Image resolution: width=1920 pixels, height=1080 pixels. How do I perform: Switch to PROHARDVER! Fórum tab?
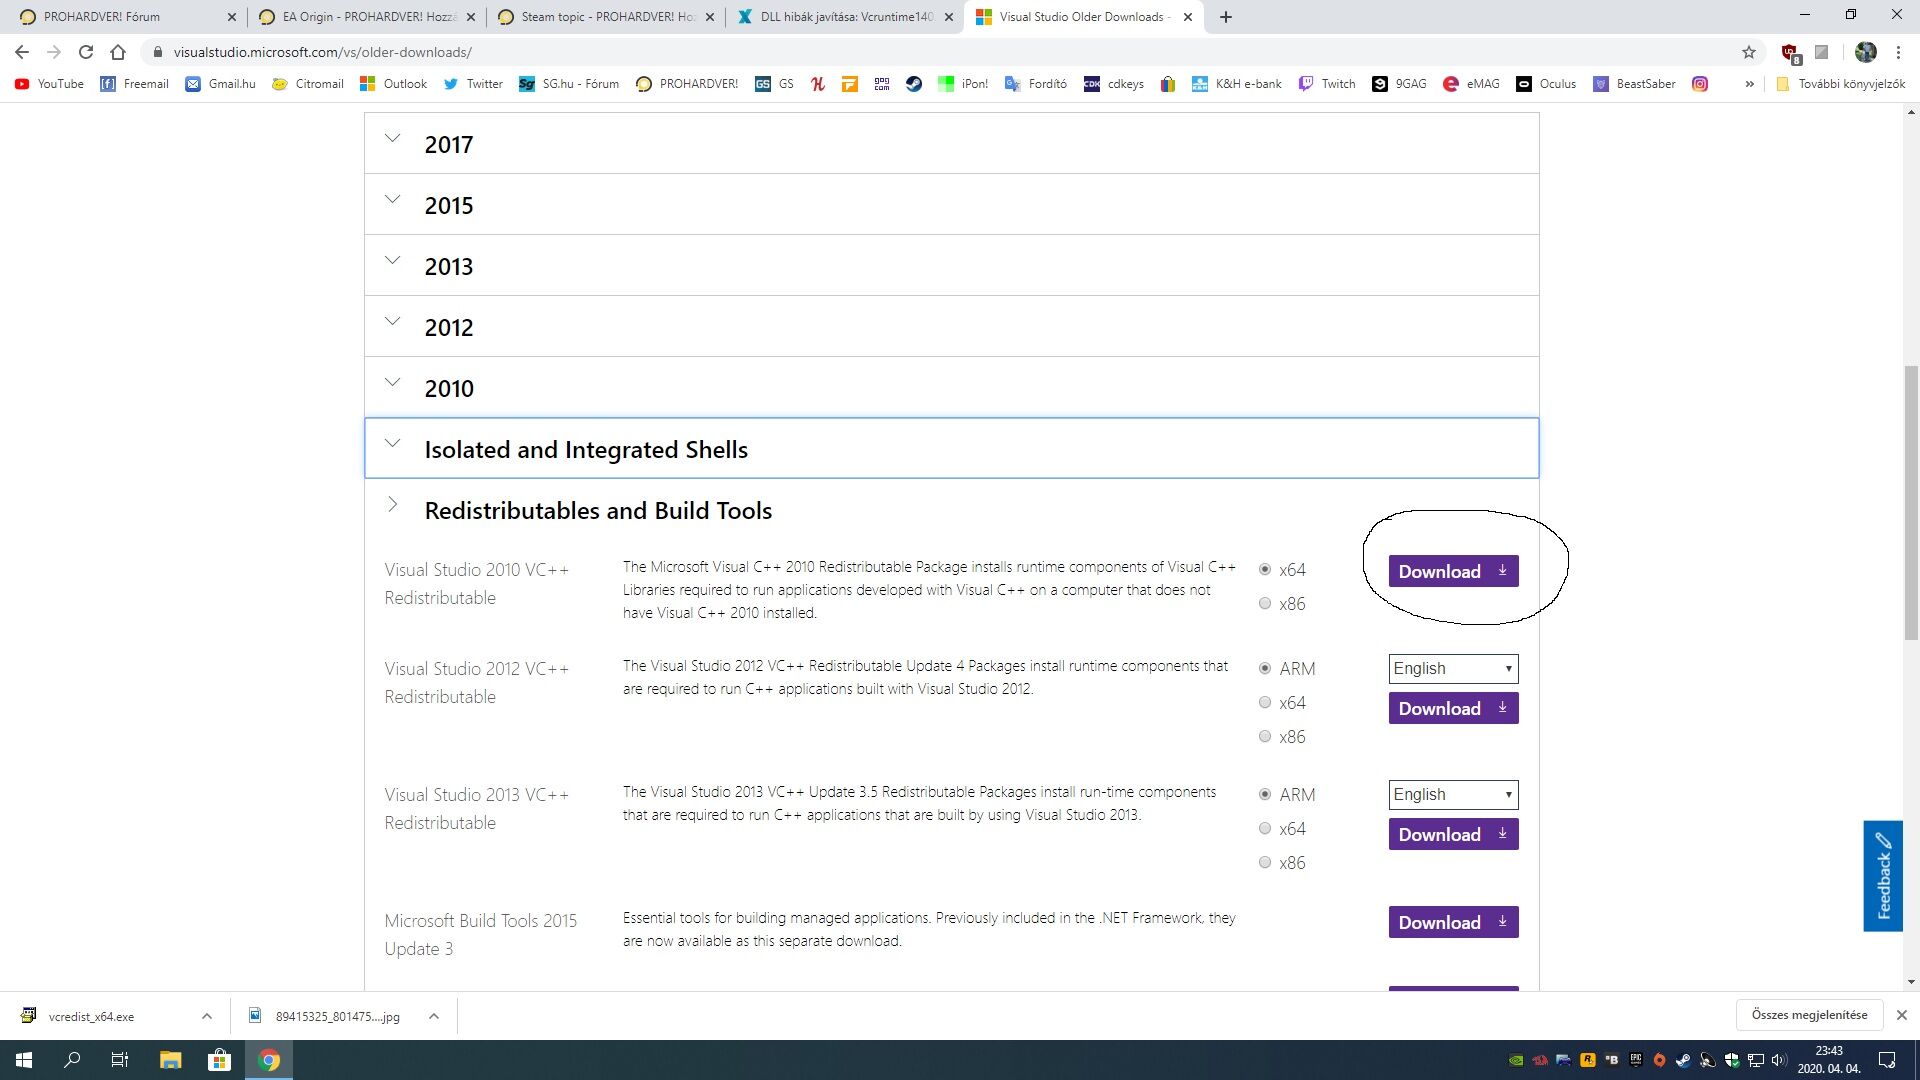tap(124, 17)
